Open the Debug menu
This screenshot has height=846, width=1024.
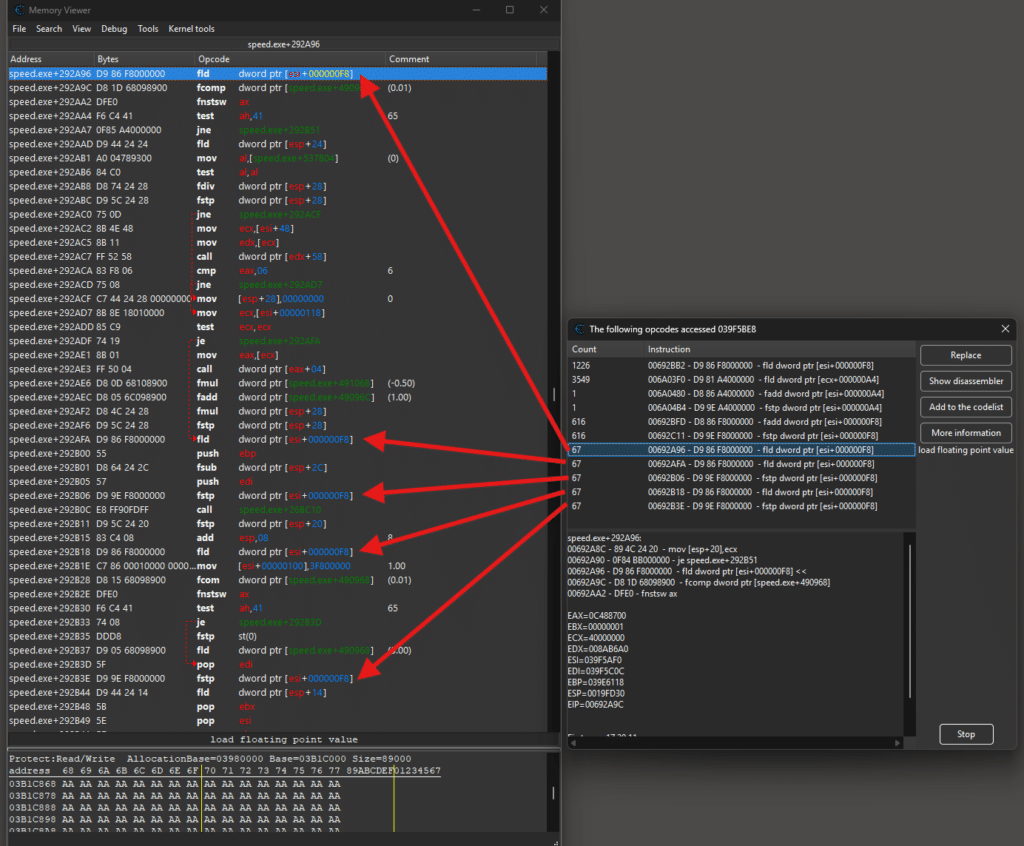coord(114,29)
